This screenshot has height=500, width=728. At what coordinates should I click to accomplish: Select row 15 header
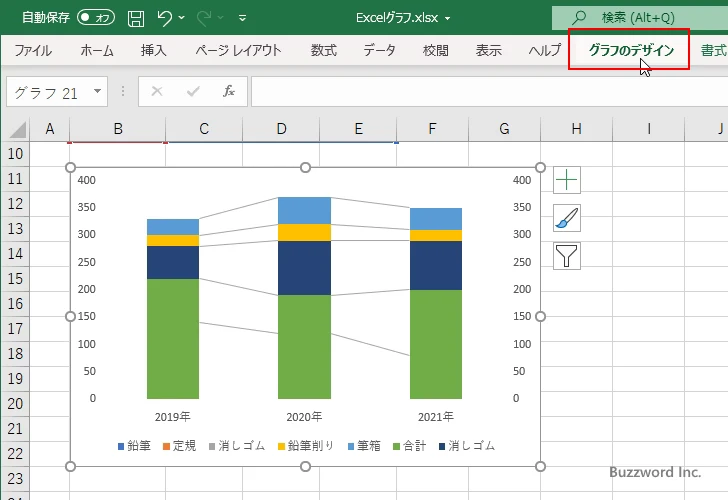coord(15,279)
